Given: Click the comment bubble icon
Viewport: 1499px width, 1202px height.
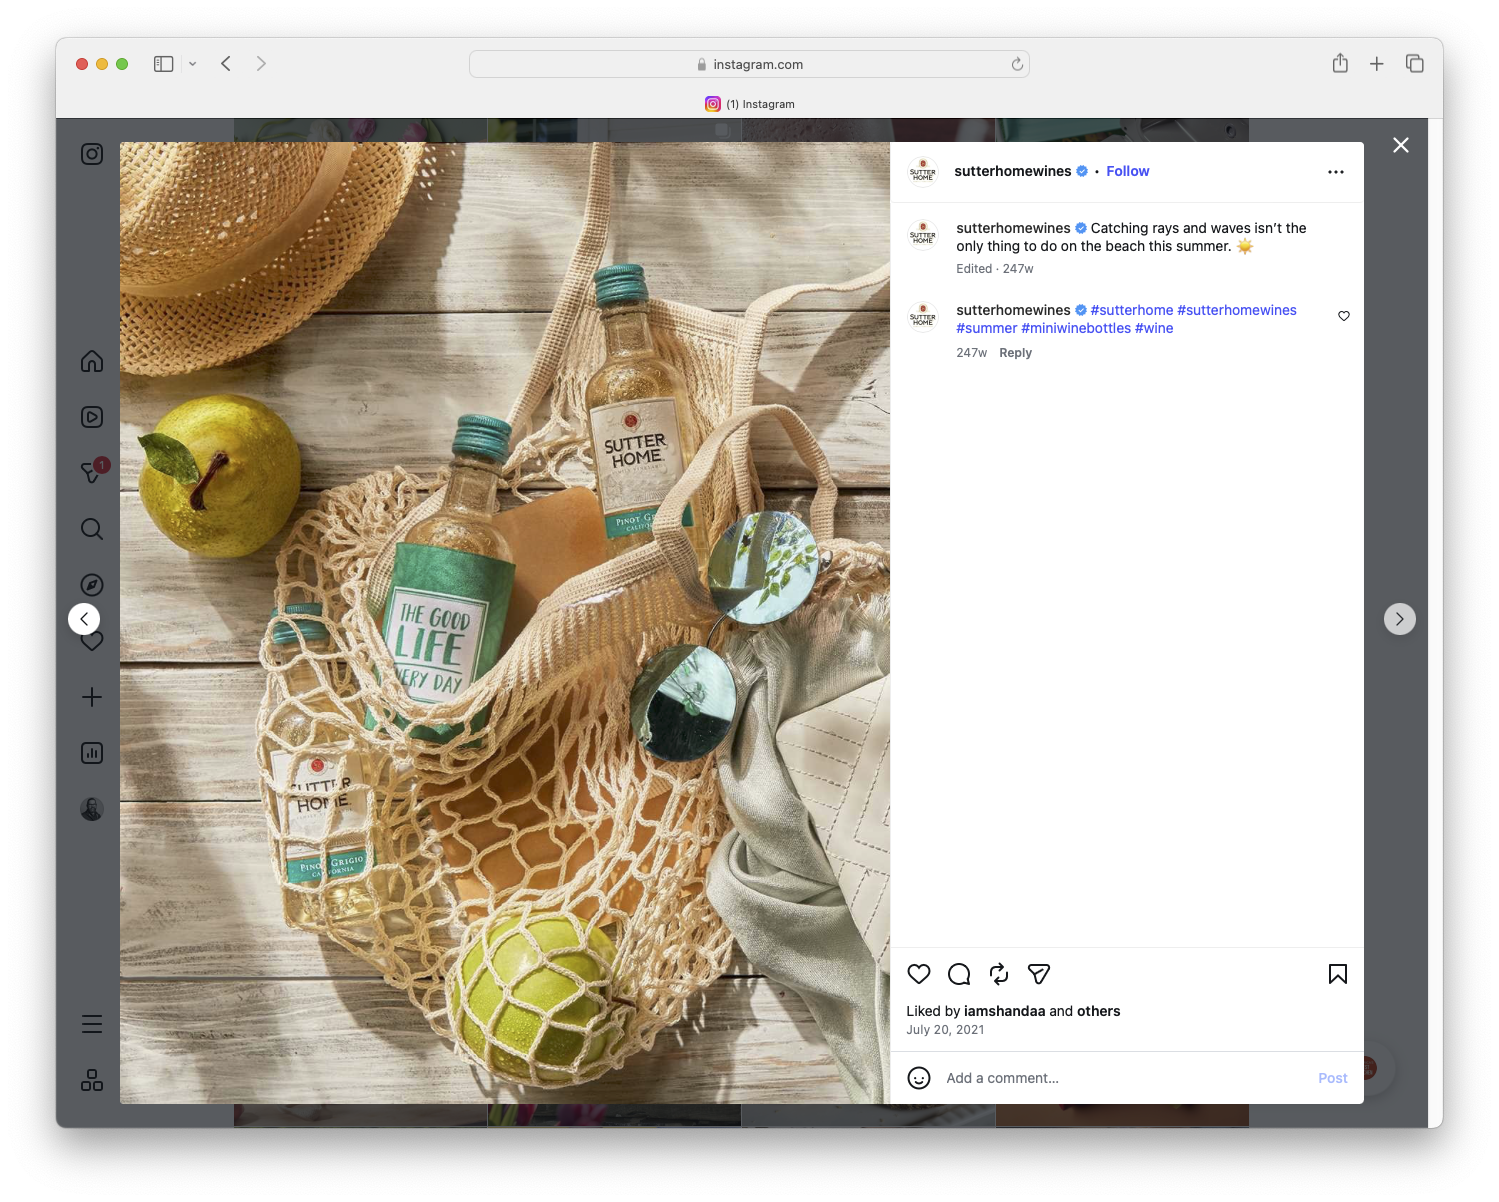Looking at the screenshot, I should pyautogui.click(x=959, y=974).
